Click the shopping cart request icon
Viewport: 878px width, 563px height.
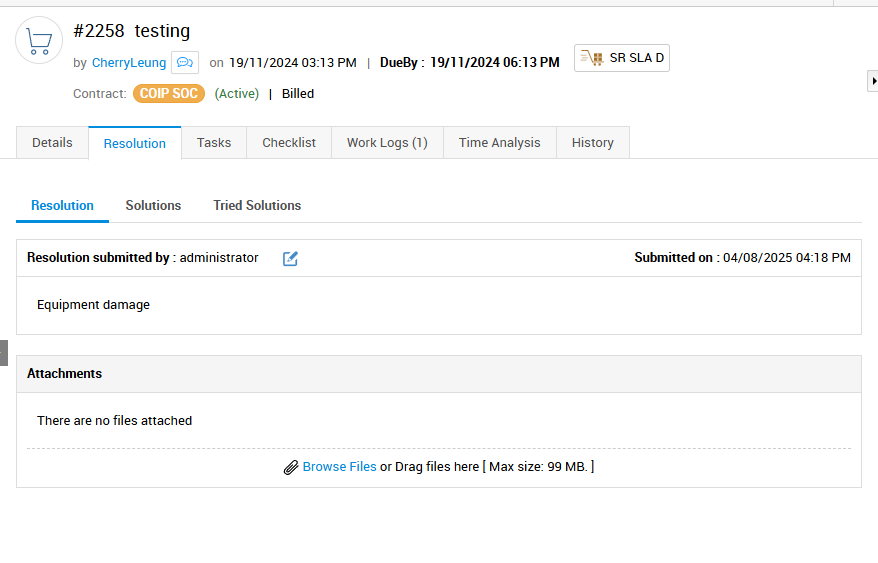39,40
